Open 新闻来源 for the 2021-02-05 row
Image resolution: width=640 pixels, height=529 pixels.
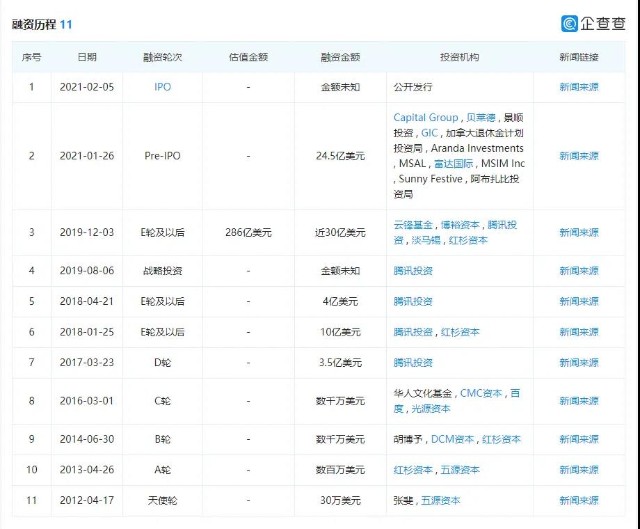pos(579,87)
